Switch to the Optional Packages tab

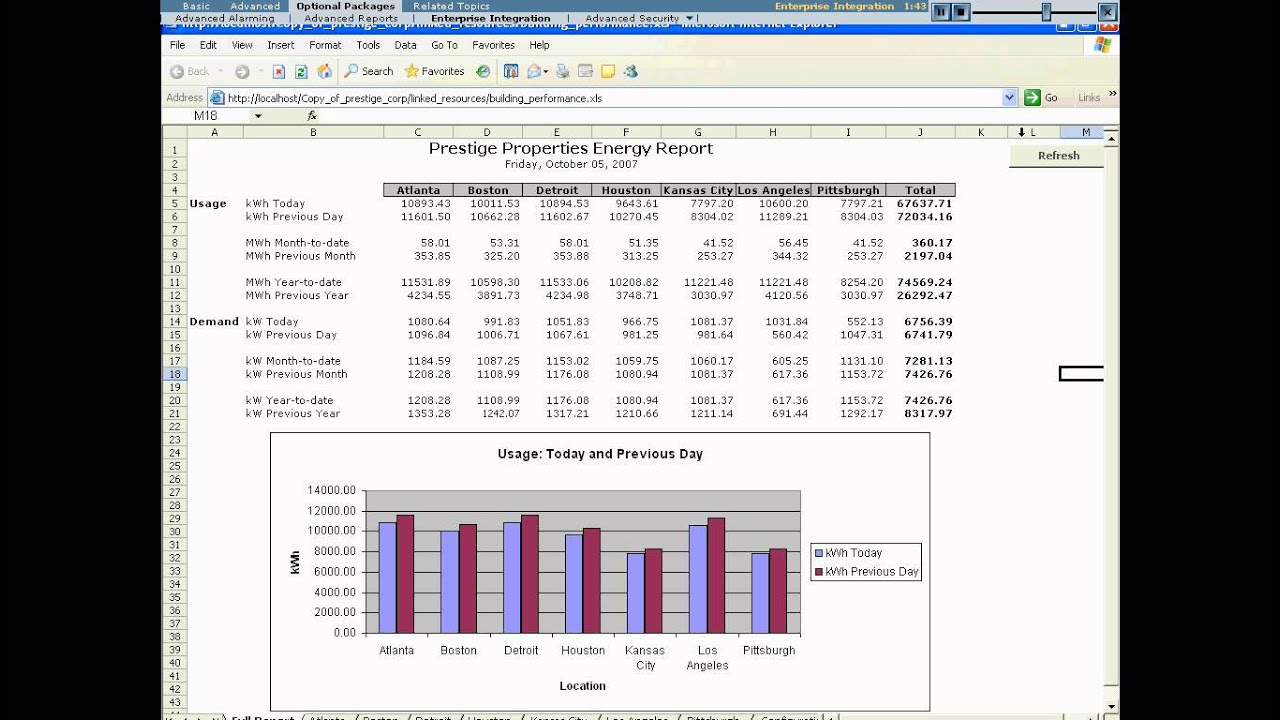click(x=345, y=6)
